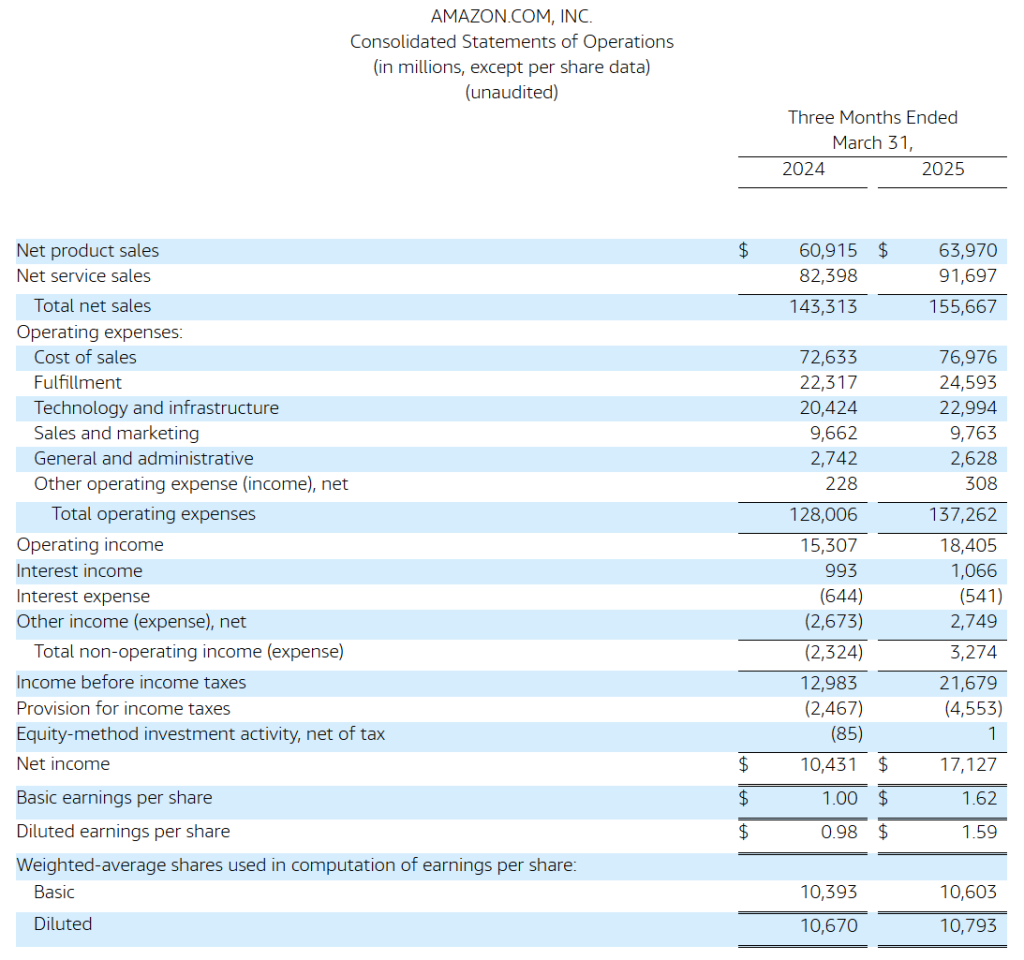Select the 2024 column header

803,169
